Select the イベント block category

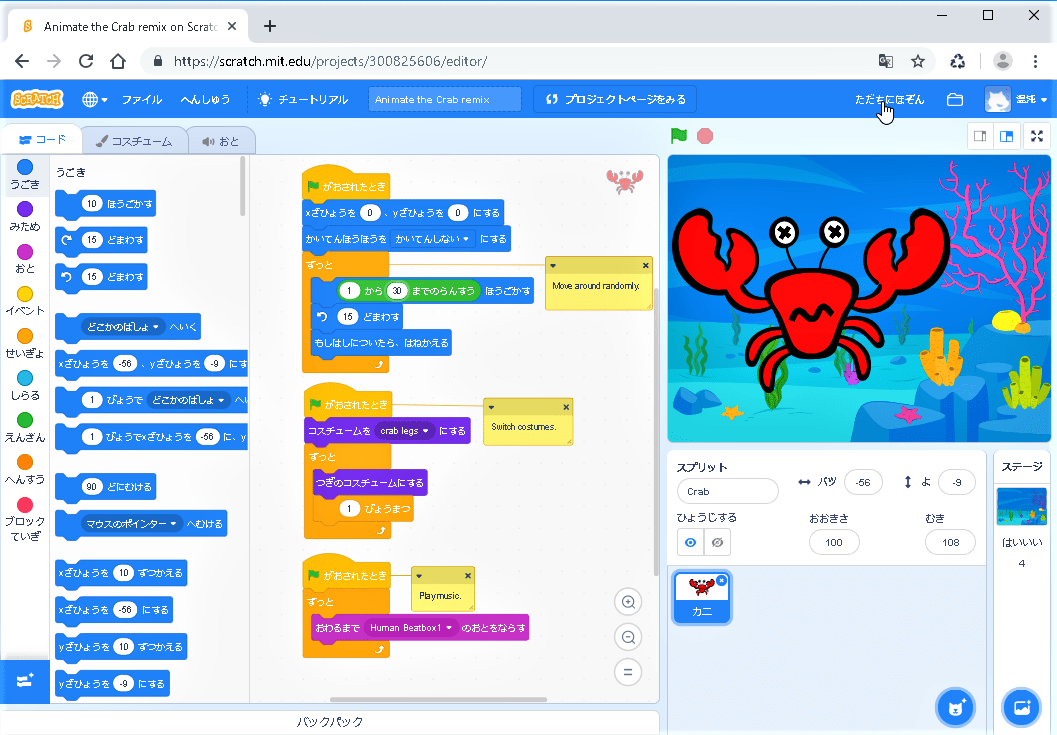point(25,301)
